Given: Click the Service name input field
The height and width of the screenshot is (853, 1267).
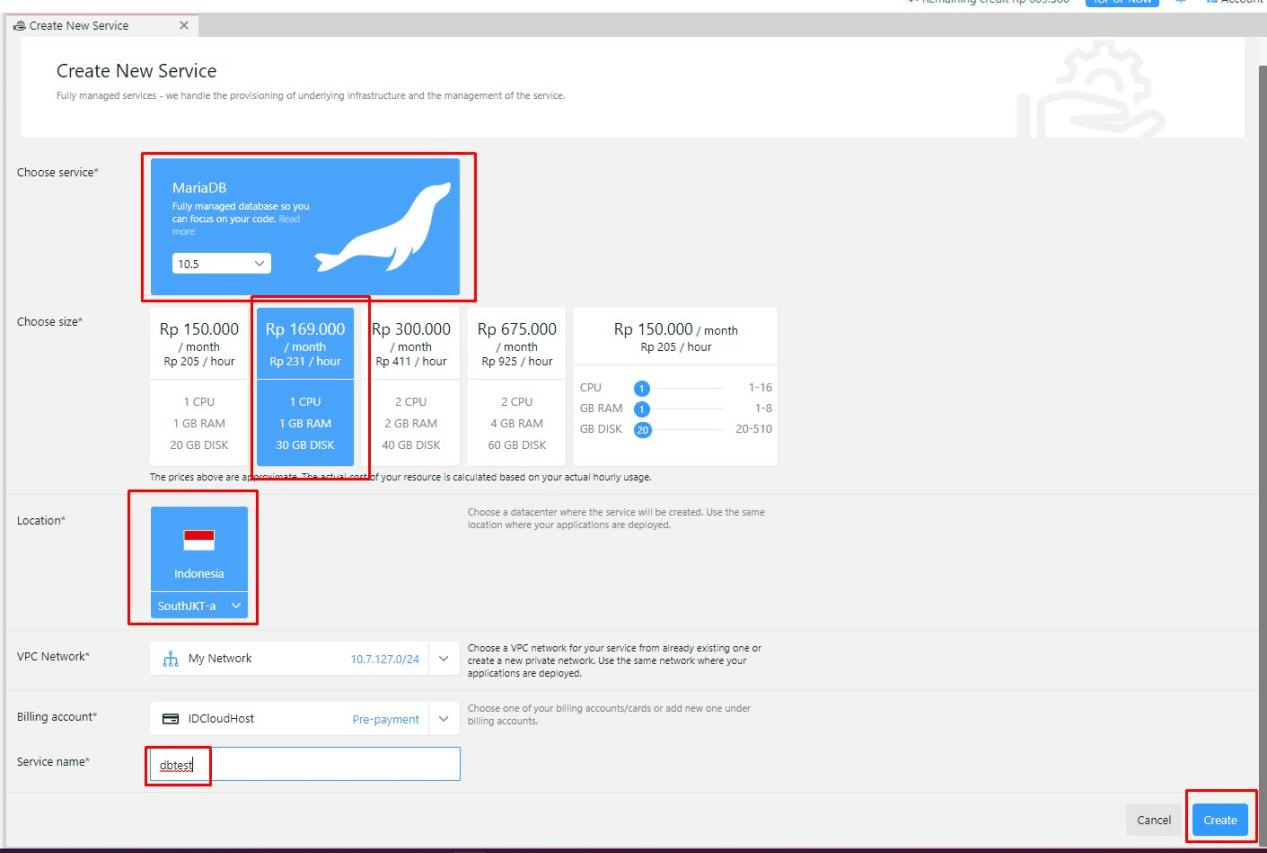Looking at the screenshot, I should (305, 764).
